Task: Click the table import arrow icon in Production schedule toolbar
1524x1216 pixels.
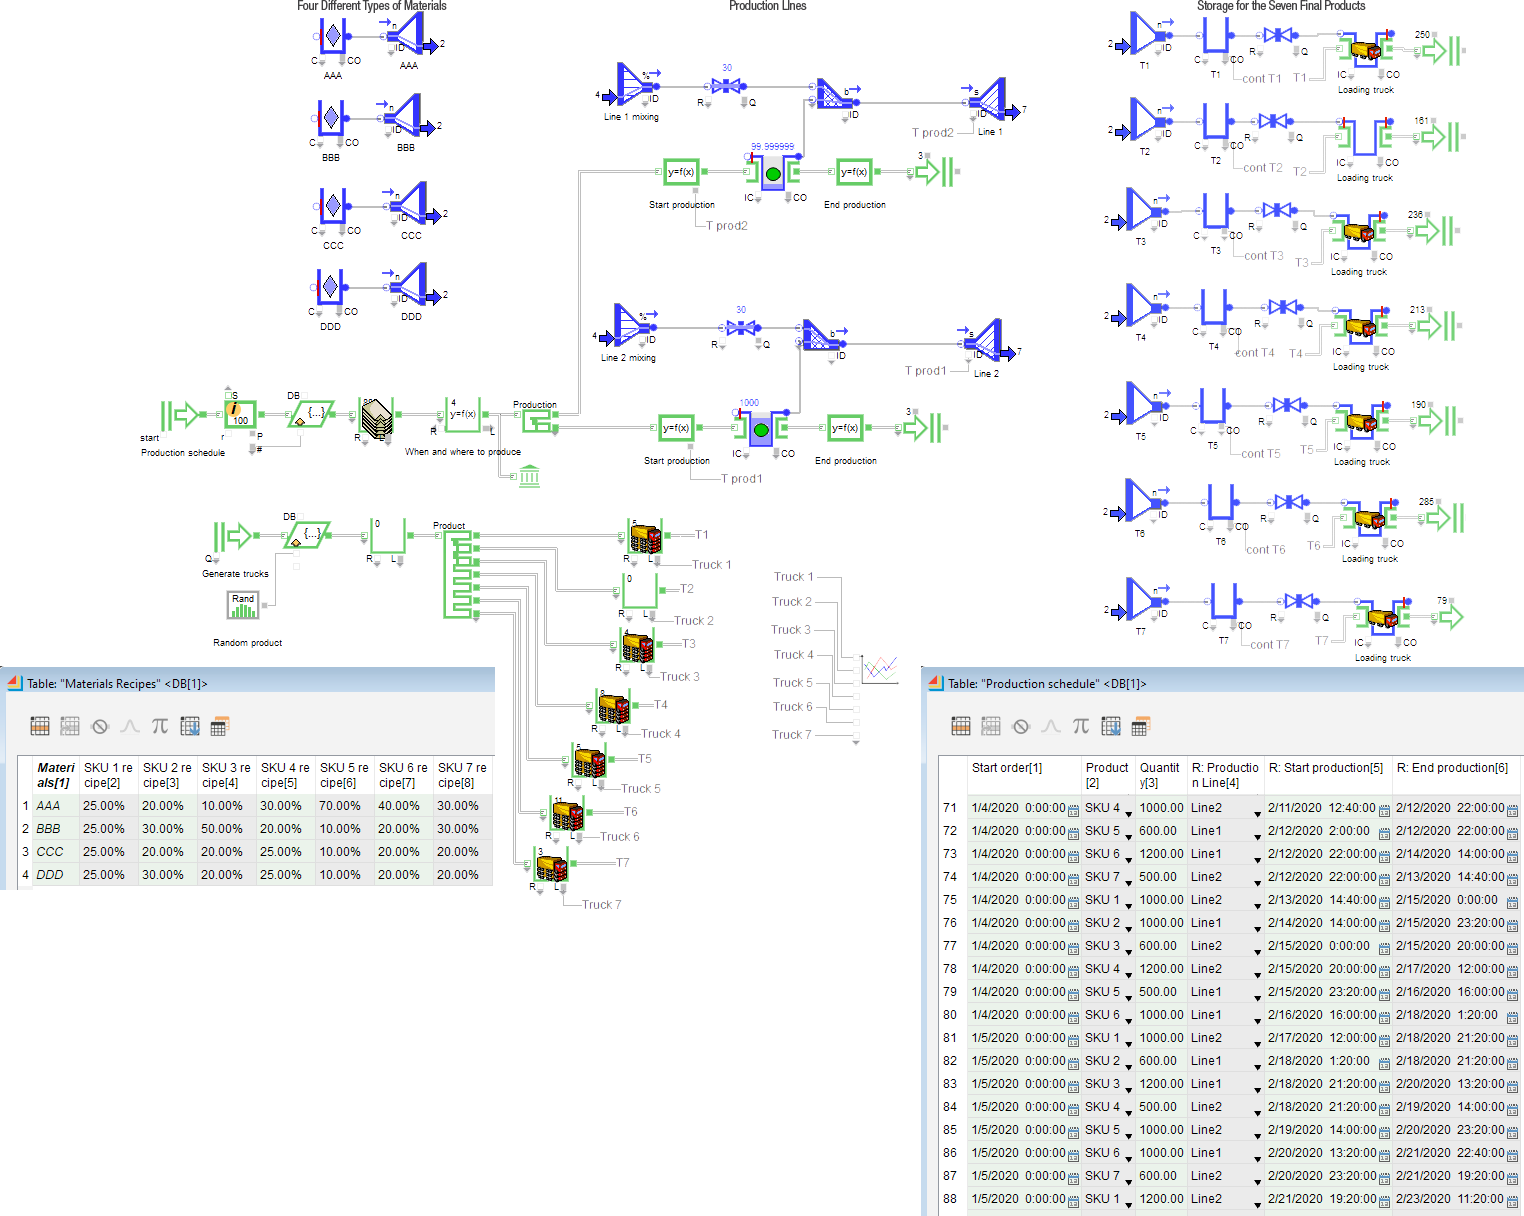Action: (x=1111, y=727)
